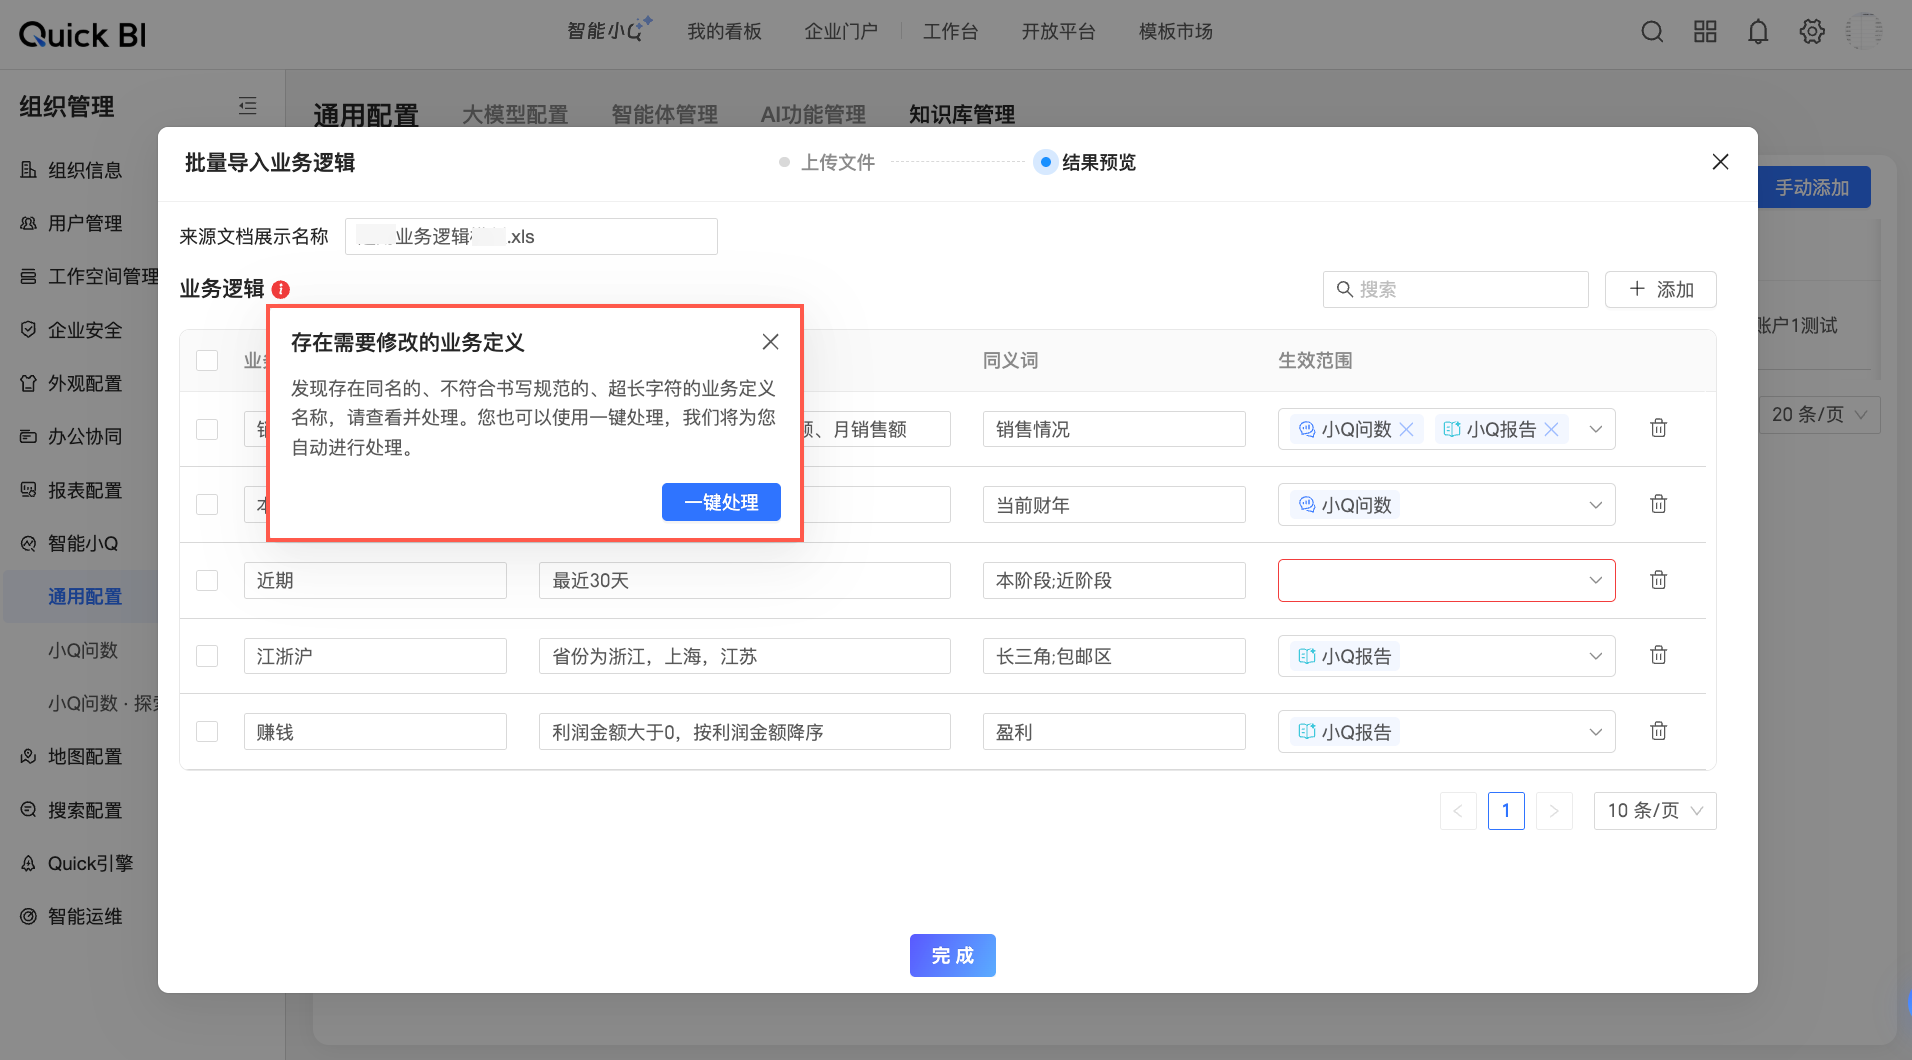Check the checkbox for the 江浙沪 row
Viewport: 1912px width, 1060px height.
pyautogui.click(x=207, y=656)
